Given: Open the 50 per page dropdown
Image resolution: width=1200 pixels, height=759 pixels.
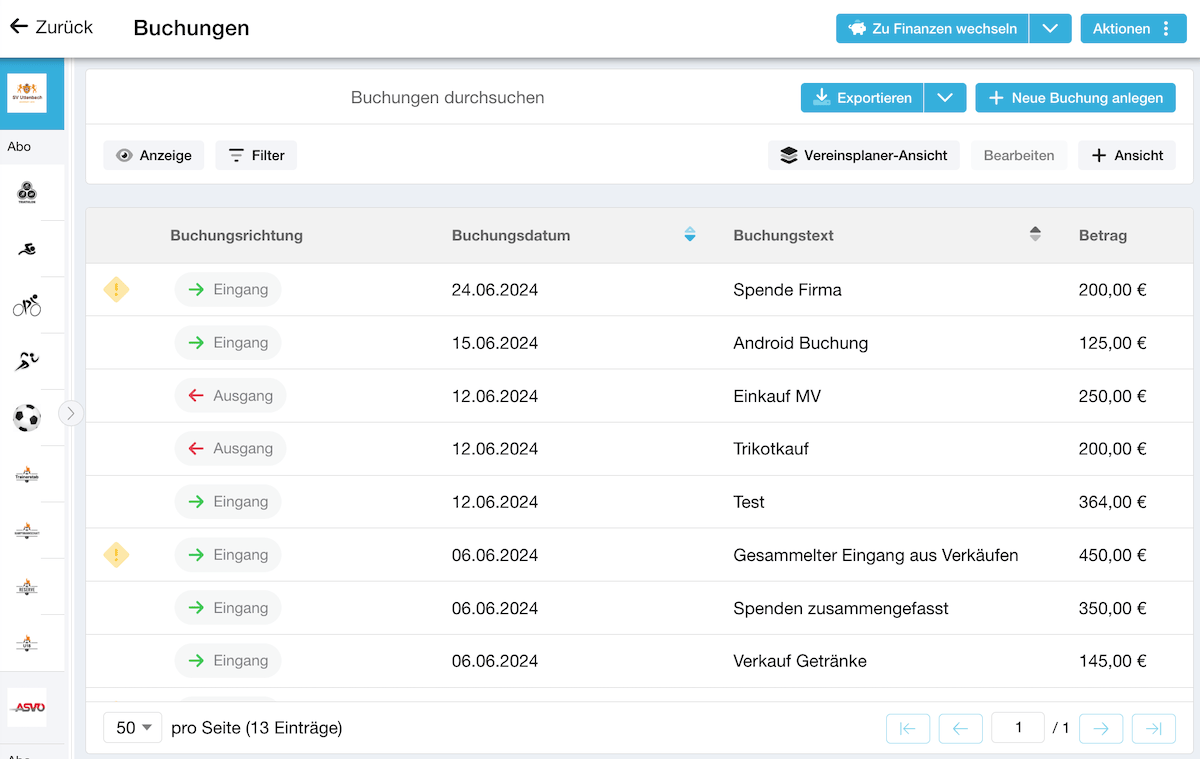Looking at the screenshot, I should coord(133,728).
